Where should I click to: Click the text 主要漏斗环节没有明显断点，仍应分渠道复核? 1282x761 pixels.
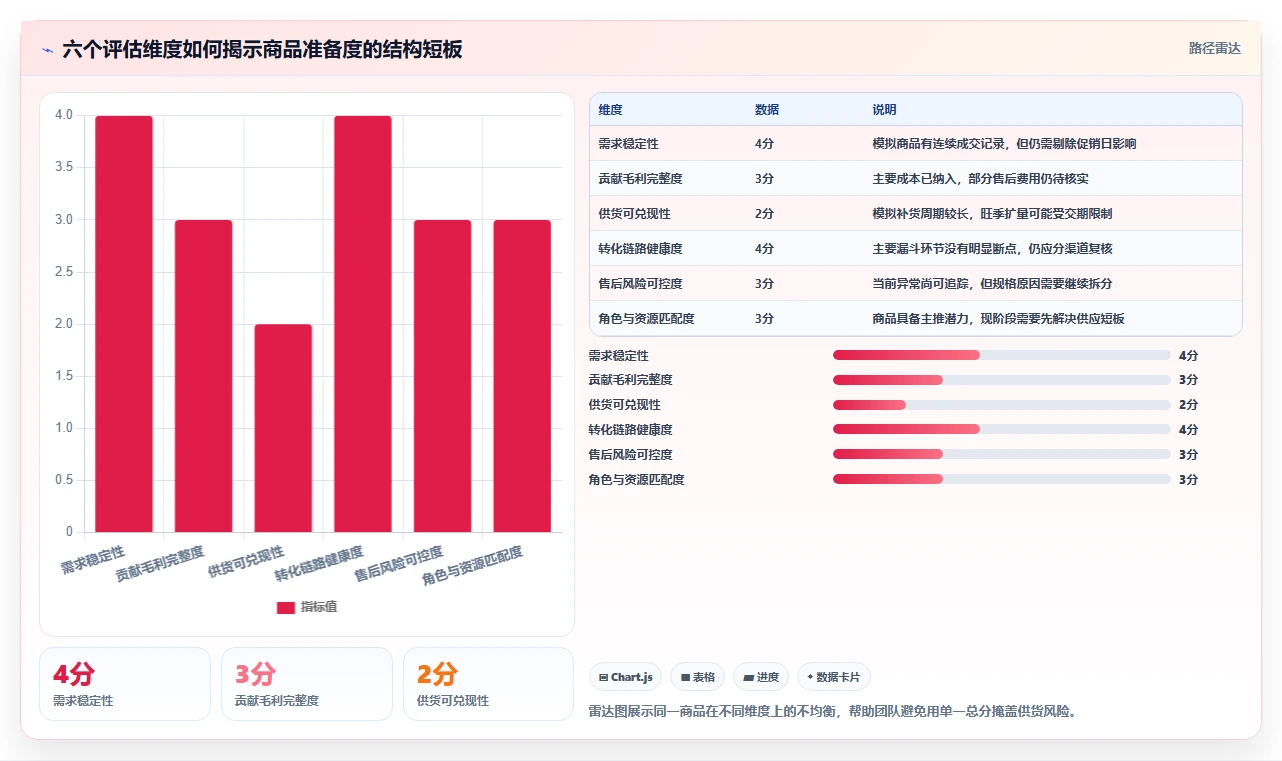pyautogui.click(x=992, y=249)
